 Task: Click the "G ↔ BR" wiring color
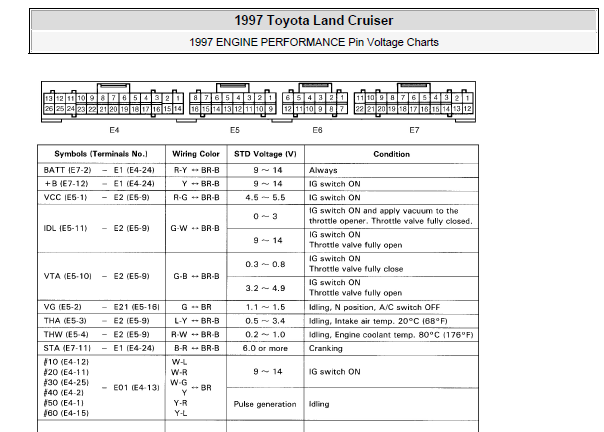tap(196, 307)
